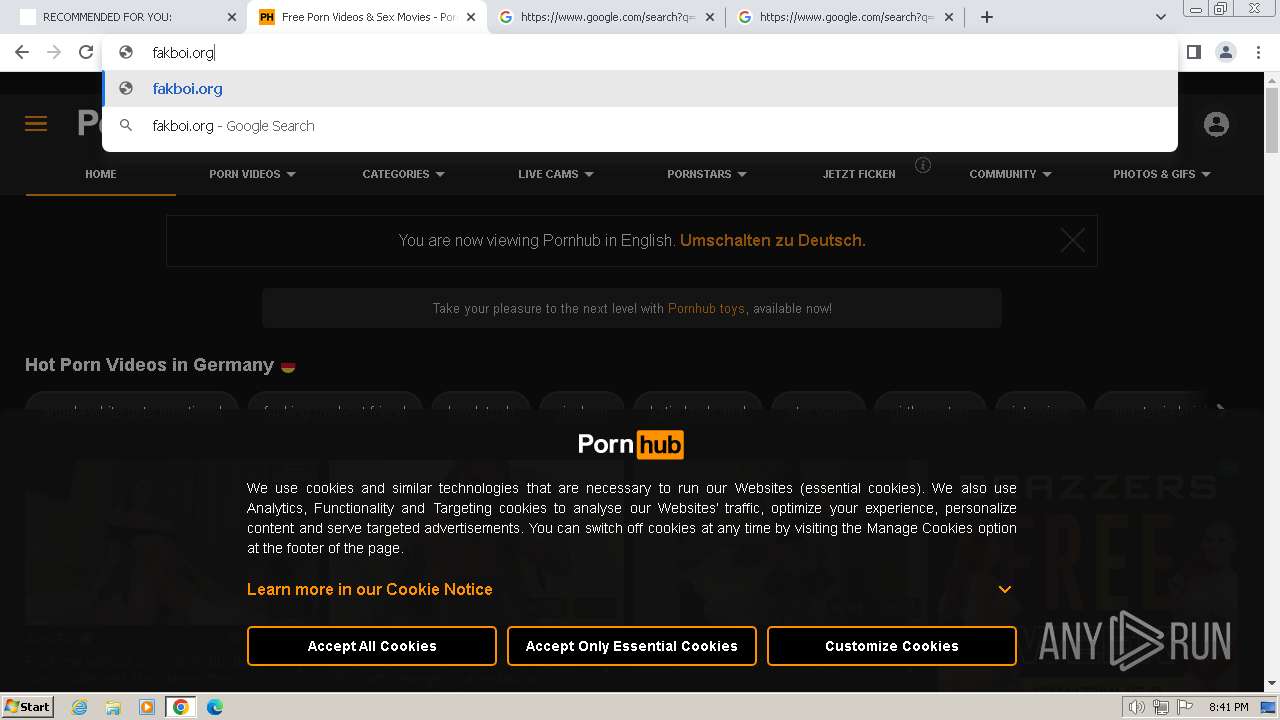Viewport: 1280px width, 720px height.
Task: Switch to the second Google search tab
Action: [x=846, y=17]
